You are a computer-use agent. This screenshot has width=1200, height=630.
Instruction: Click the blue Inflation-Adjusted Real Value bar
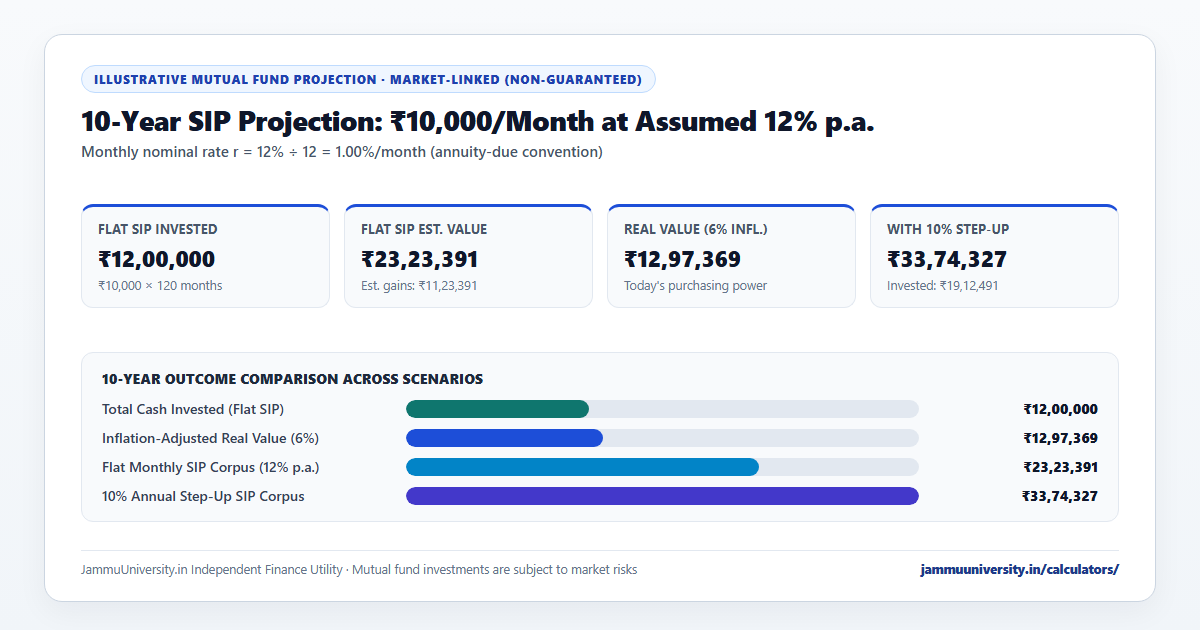point(504,438)
